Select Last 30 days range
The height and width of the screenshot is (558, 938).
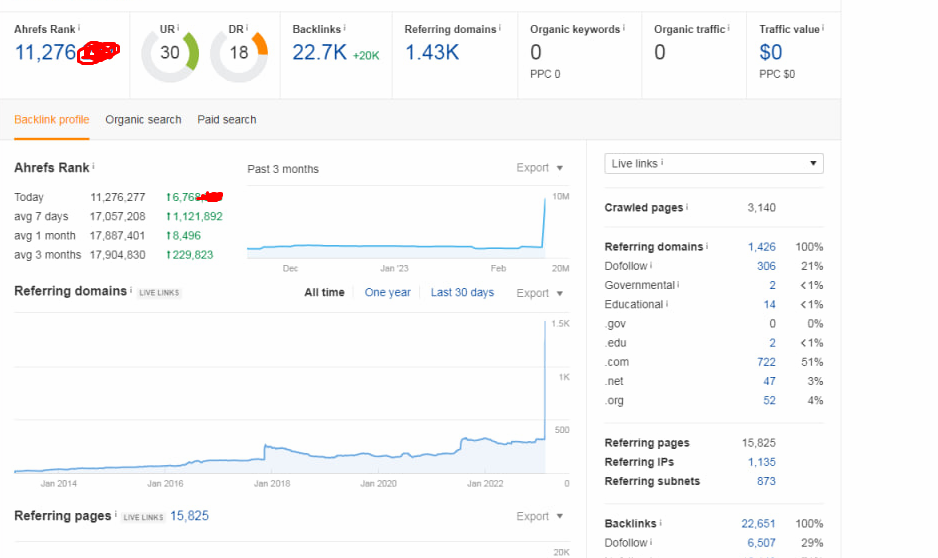(462, 292)
